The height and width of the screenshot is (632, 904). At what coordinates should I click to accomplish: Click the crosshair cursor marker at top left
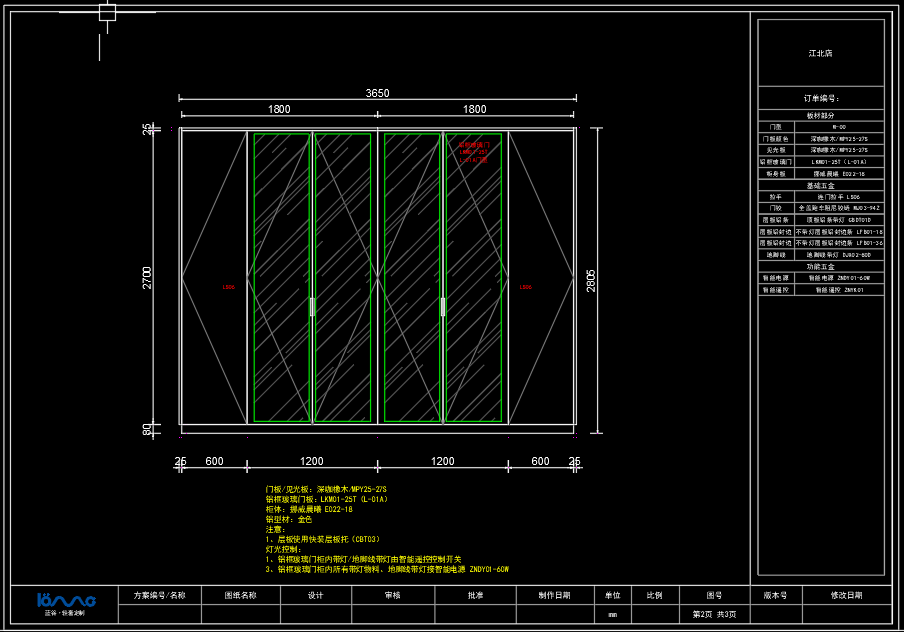pyautogui.click(x=107, y=12)
